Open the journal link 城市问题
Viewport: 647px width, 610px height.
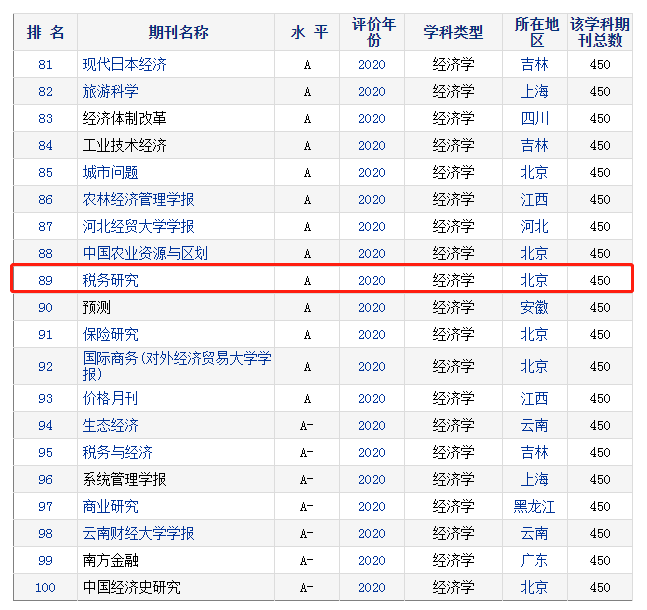click(111, 172)
